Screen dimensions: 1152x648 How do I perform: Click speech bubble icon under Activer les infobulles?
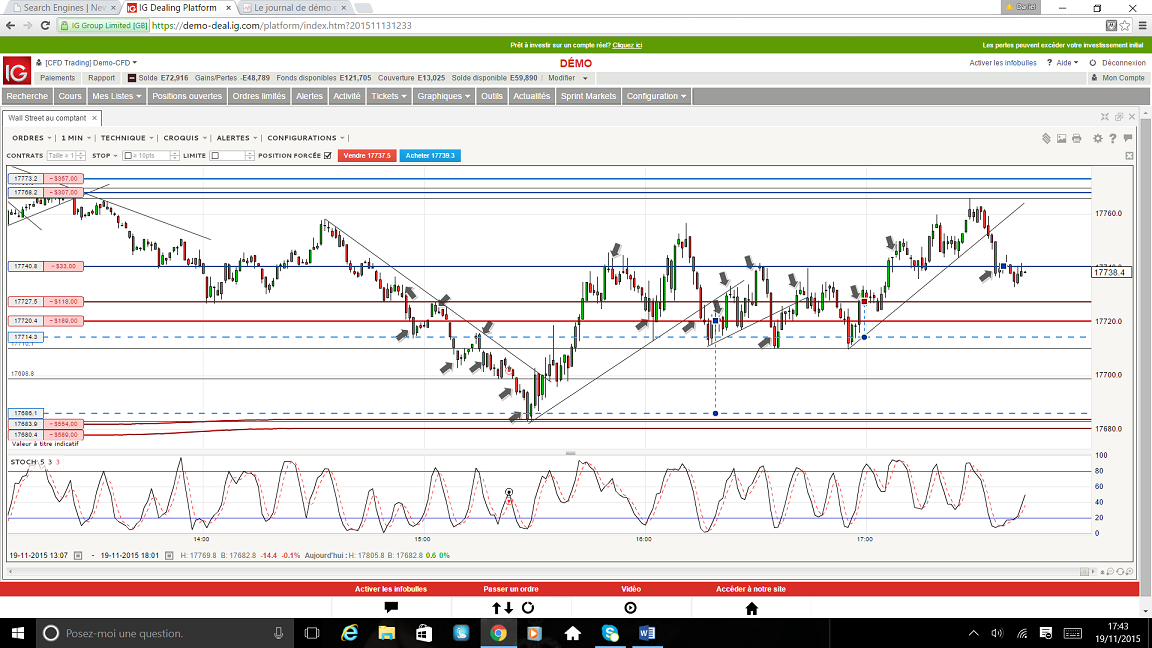391,608
